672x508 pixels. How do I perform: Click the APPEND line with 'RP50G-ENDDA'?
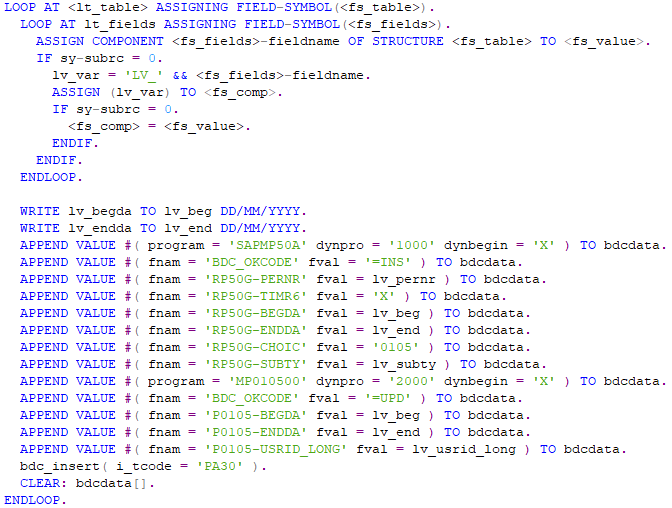tap(275, 331)
